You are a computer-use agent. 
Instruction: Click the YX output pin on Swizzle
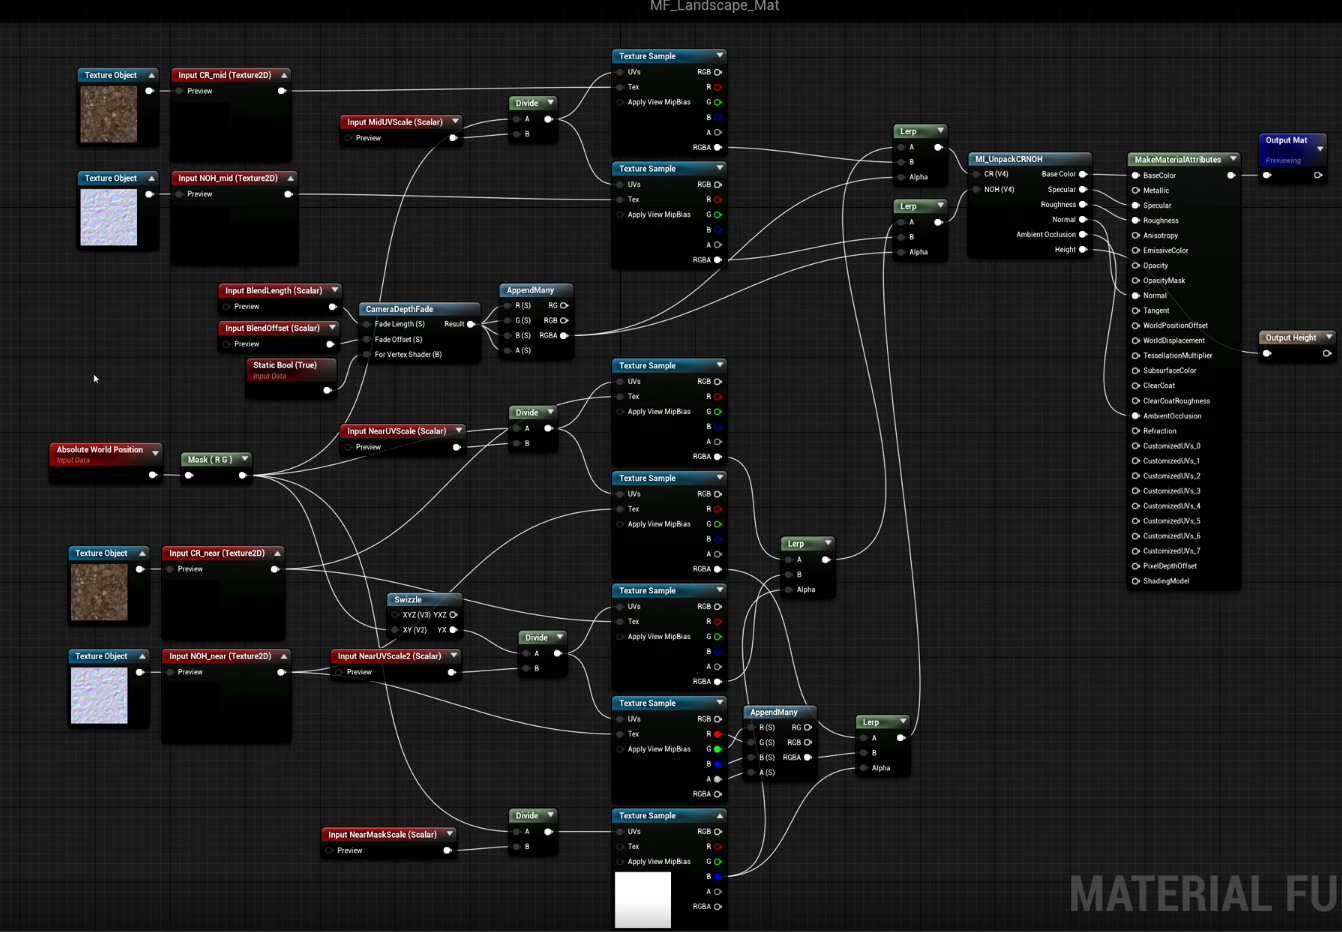(453, 630)
